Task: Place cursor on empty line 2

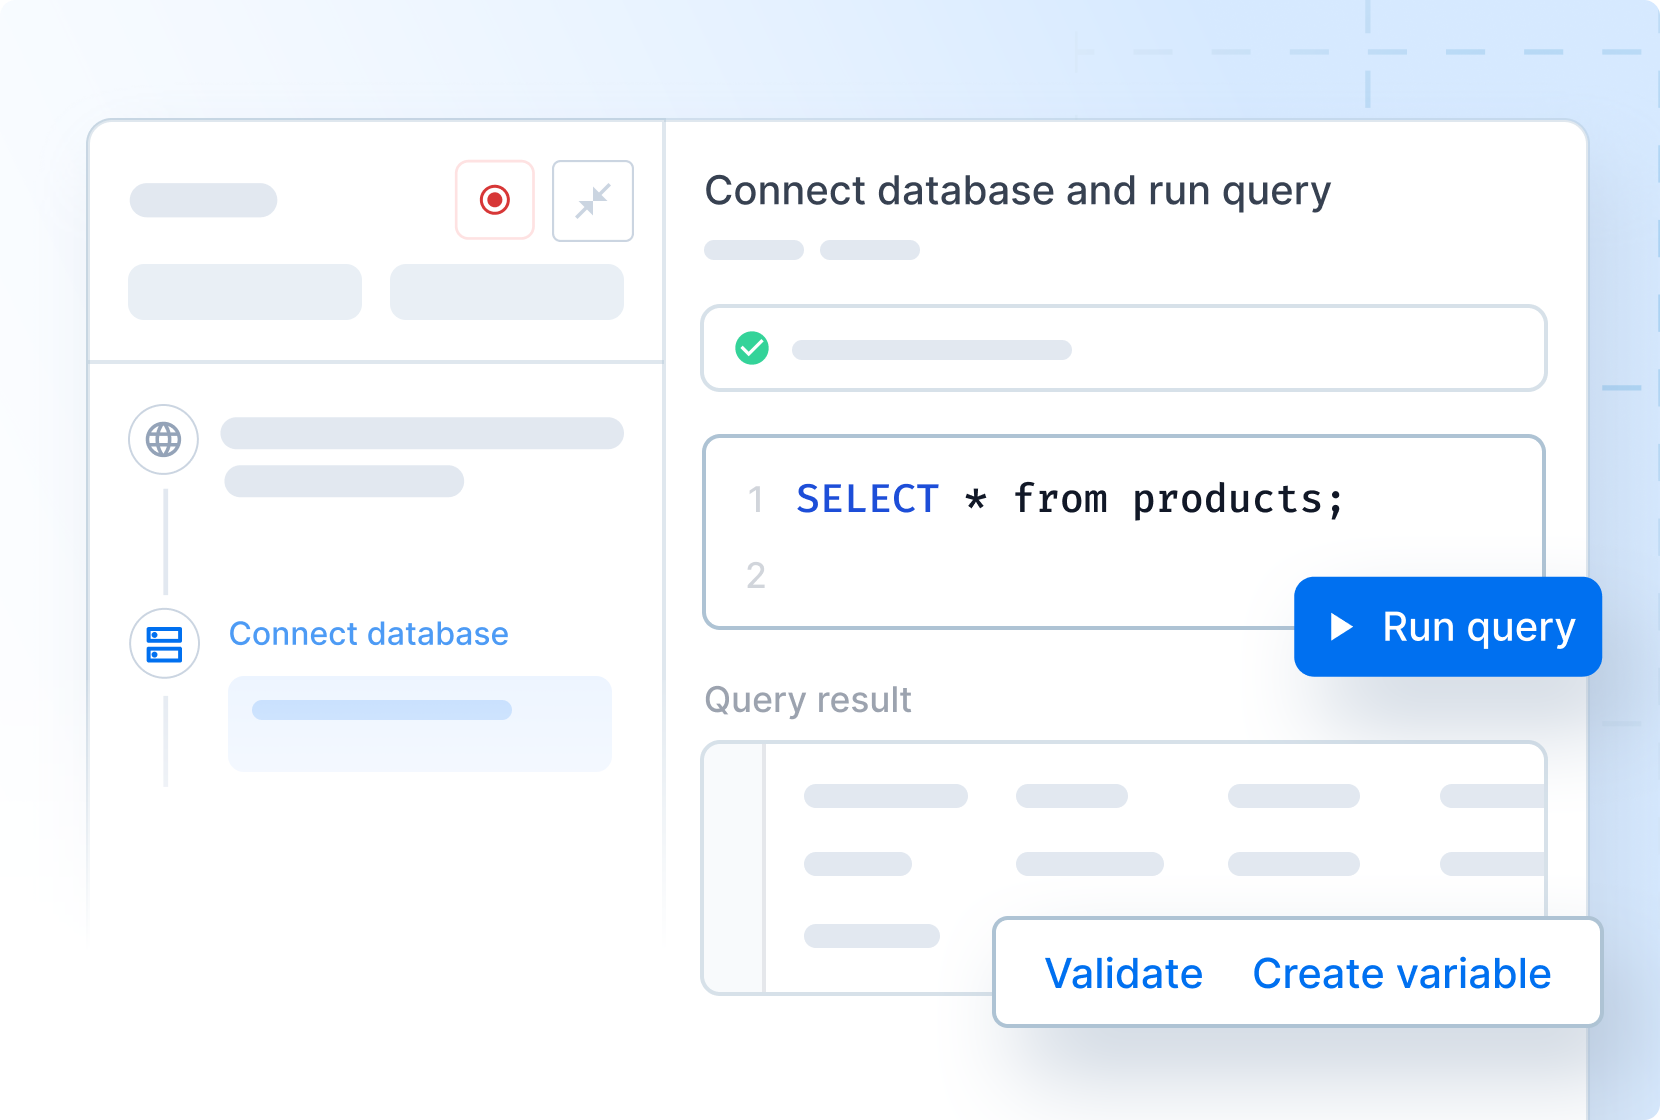Action: tap(1000, 575)
